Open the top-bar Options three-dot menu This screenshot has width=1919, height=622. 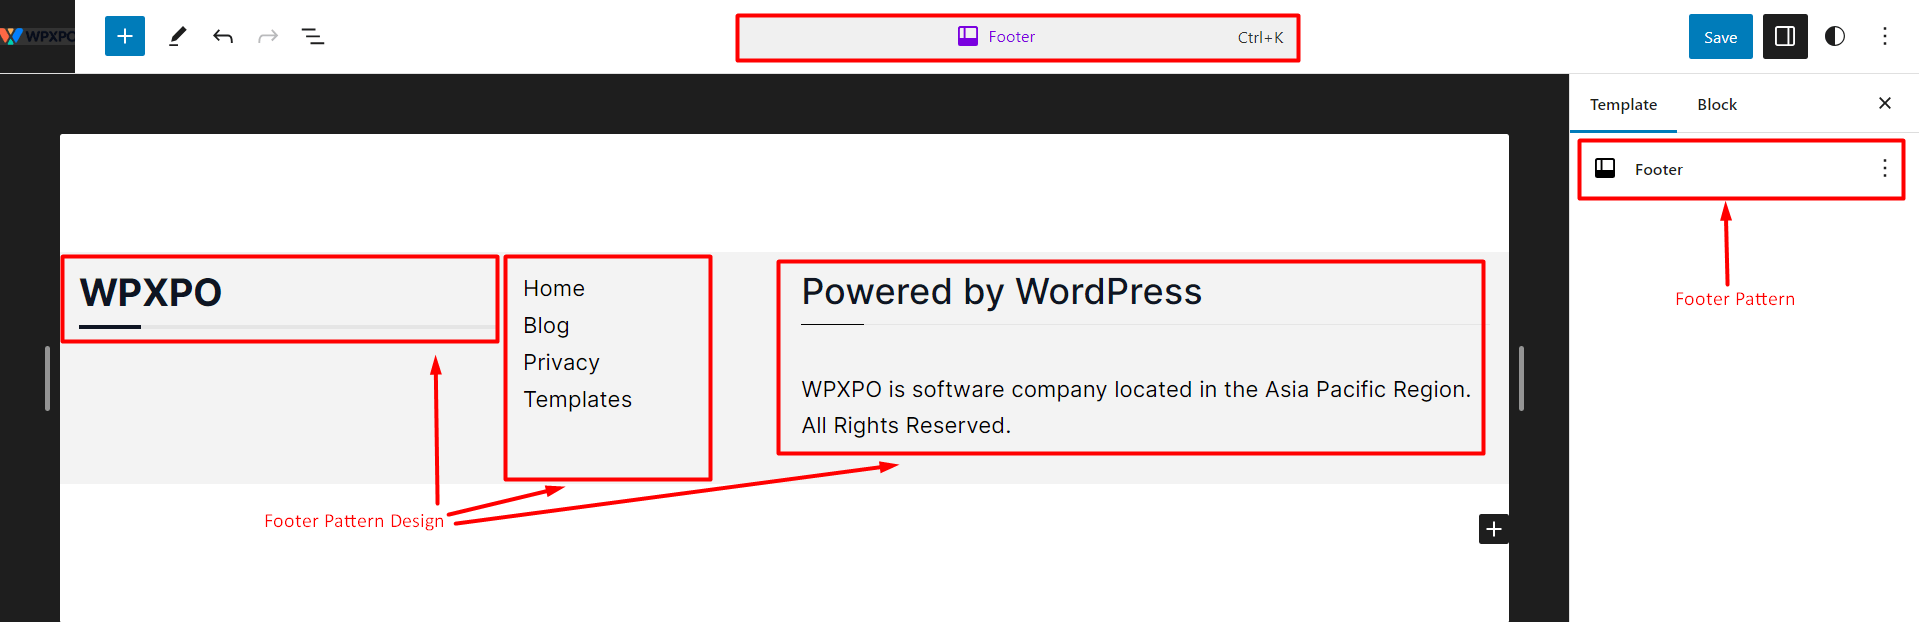[x=1885, y=37]
